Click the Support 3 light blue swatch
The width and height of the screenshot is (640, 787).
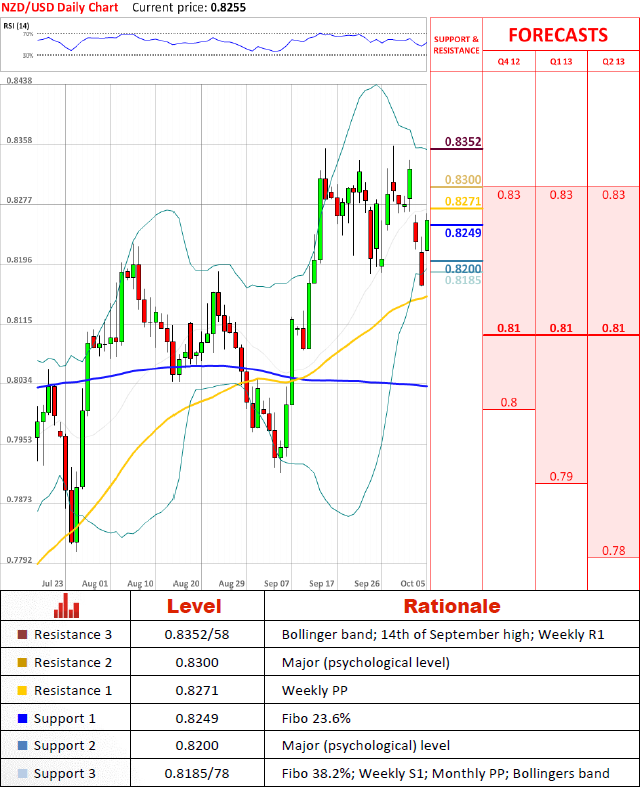(x=23, y=774)
